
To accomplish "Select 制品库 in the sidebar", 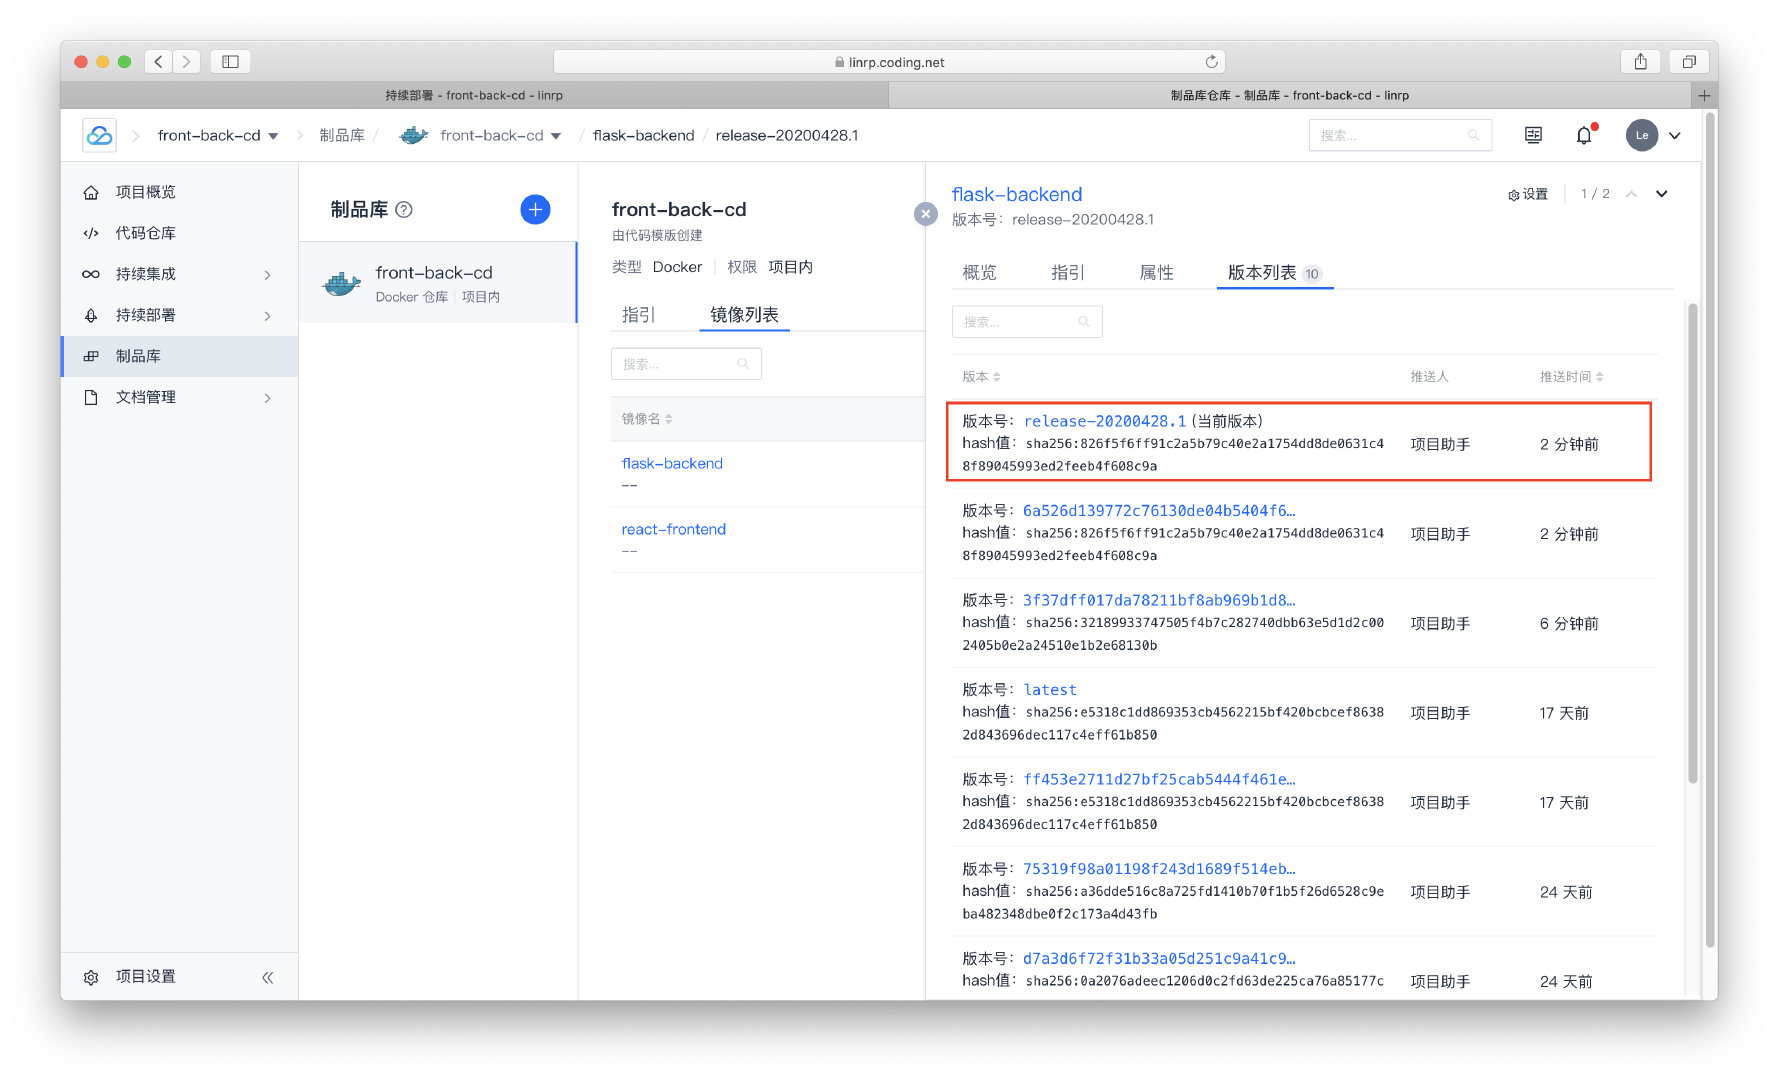I will pos(180,356).
